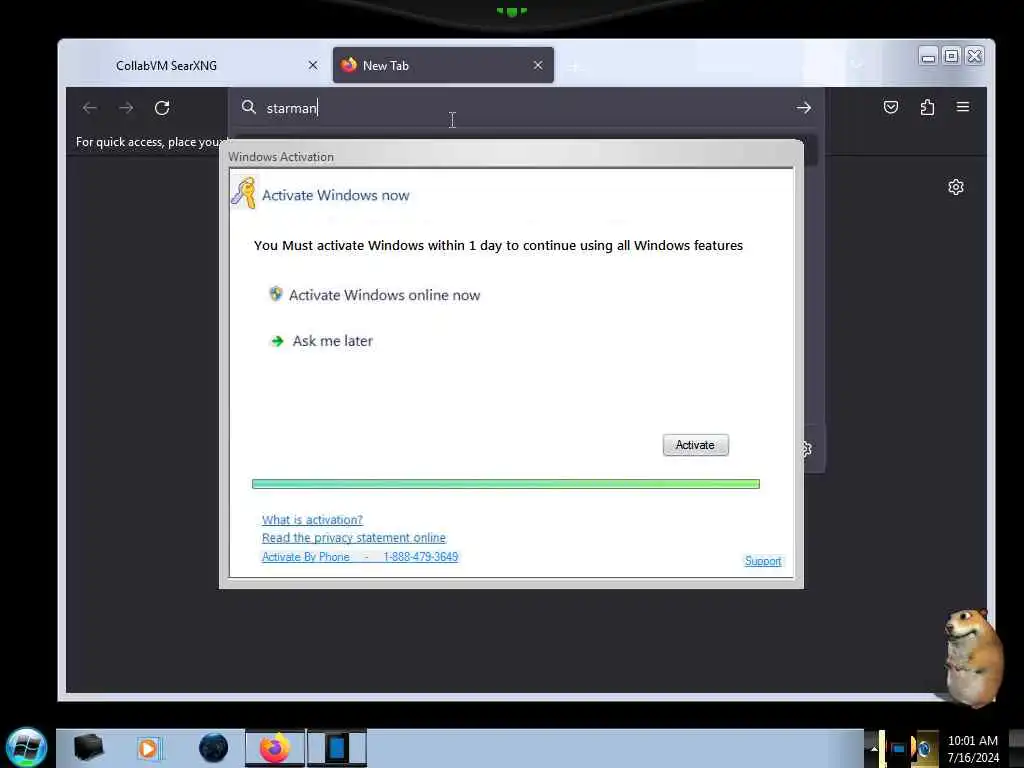Image resolution: width=1024 pixels, height=768 pixels.
Task: Switch to Firefox in the taskbar
Action: point(275,748)
